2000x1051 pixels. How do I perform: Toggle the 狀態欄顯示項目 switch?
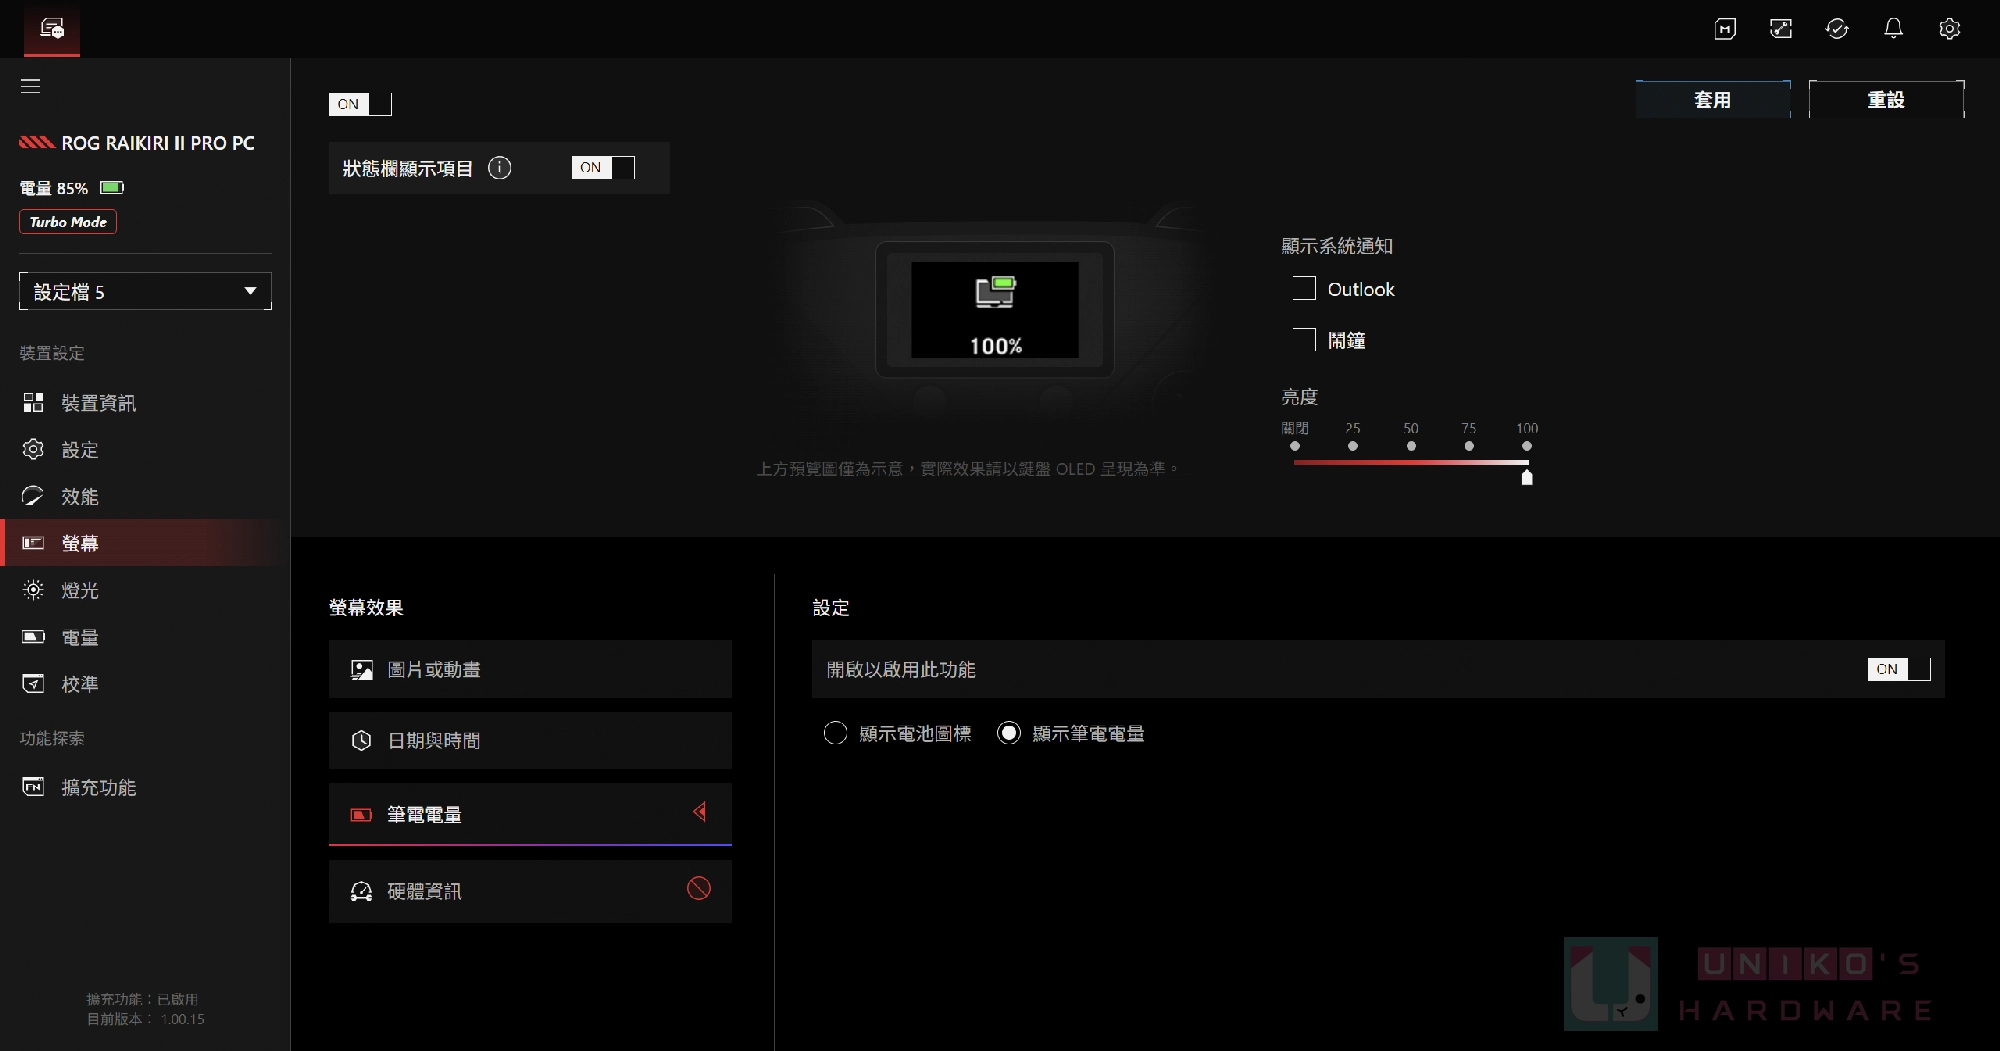point(603,168)
